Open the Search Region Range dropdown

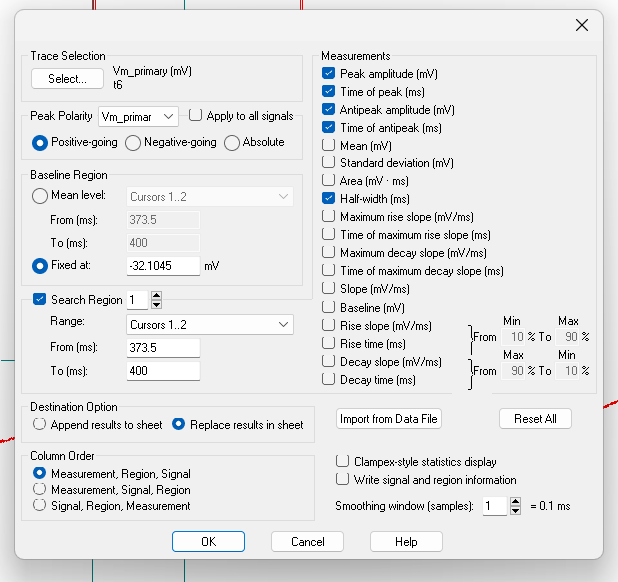pos(210,325)
